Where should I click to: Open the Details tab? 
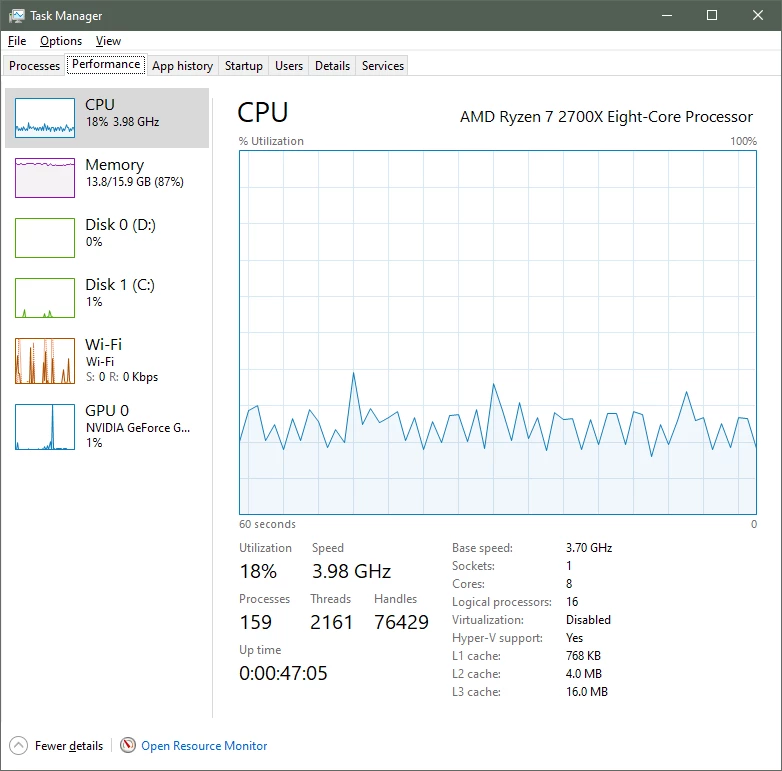coord(332,66)
